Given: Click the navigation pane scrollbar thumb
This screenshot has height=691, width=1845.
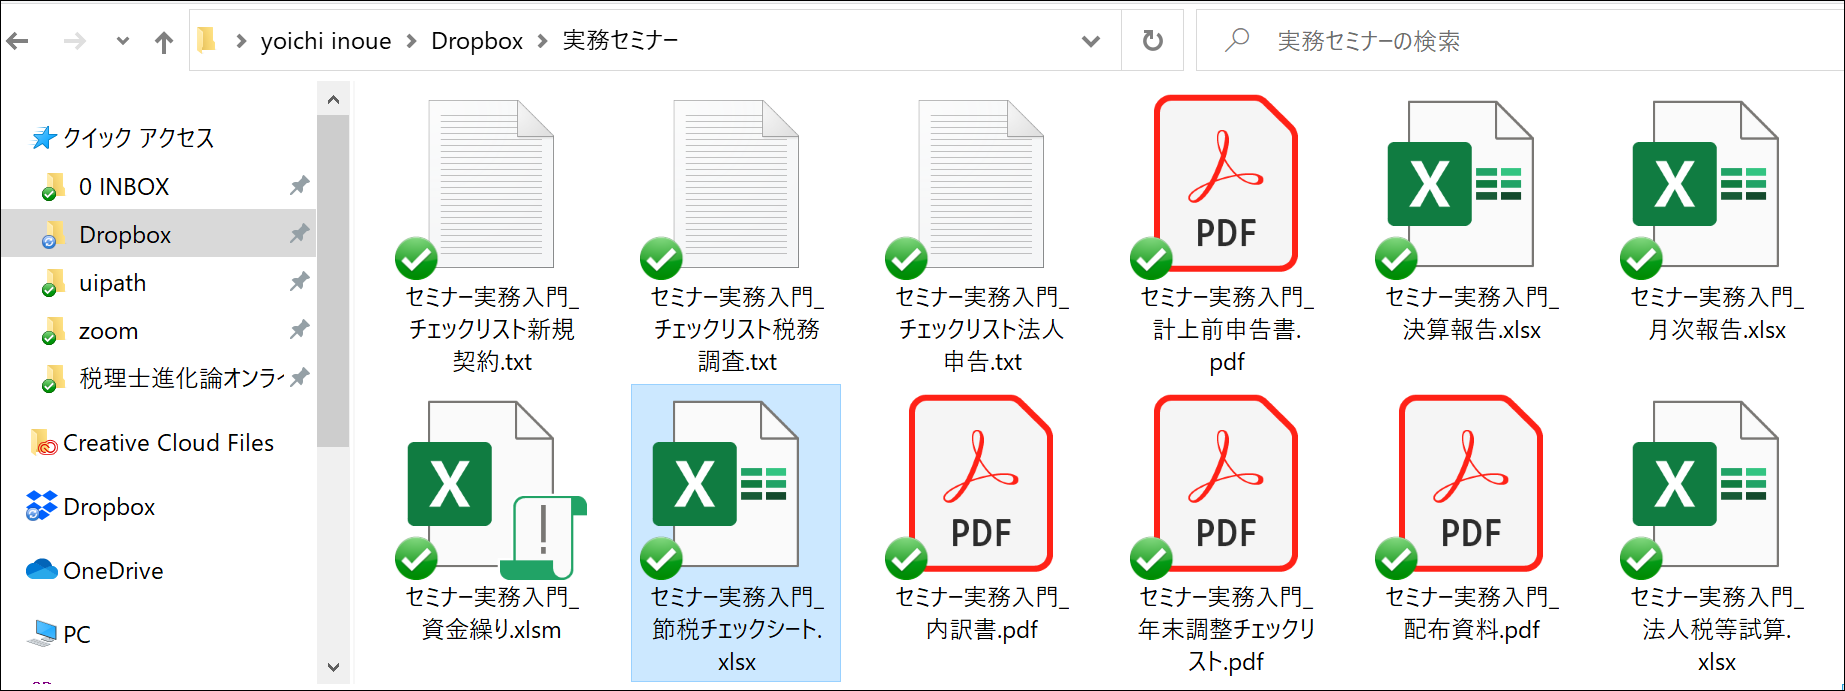Looking at the screenshot, I should (333, 281).
